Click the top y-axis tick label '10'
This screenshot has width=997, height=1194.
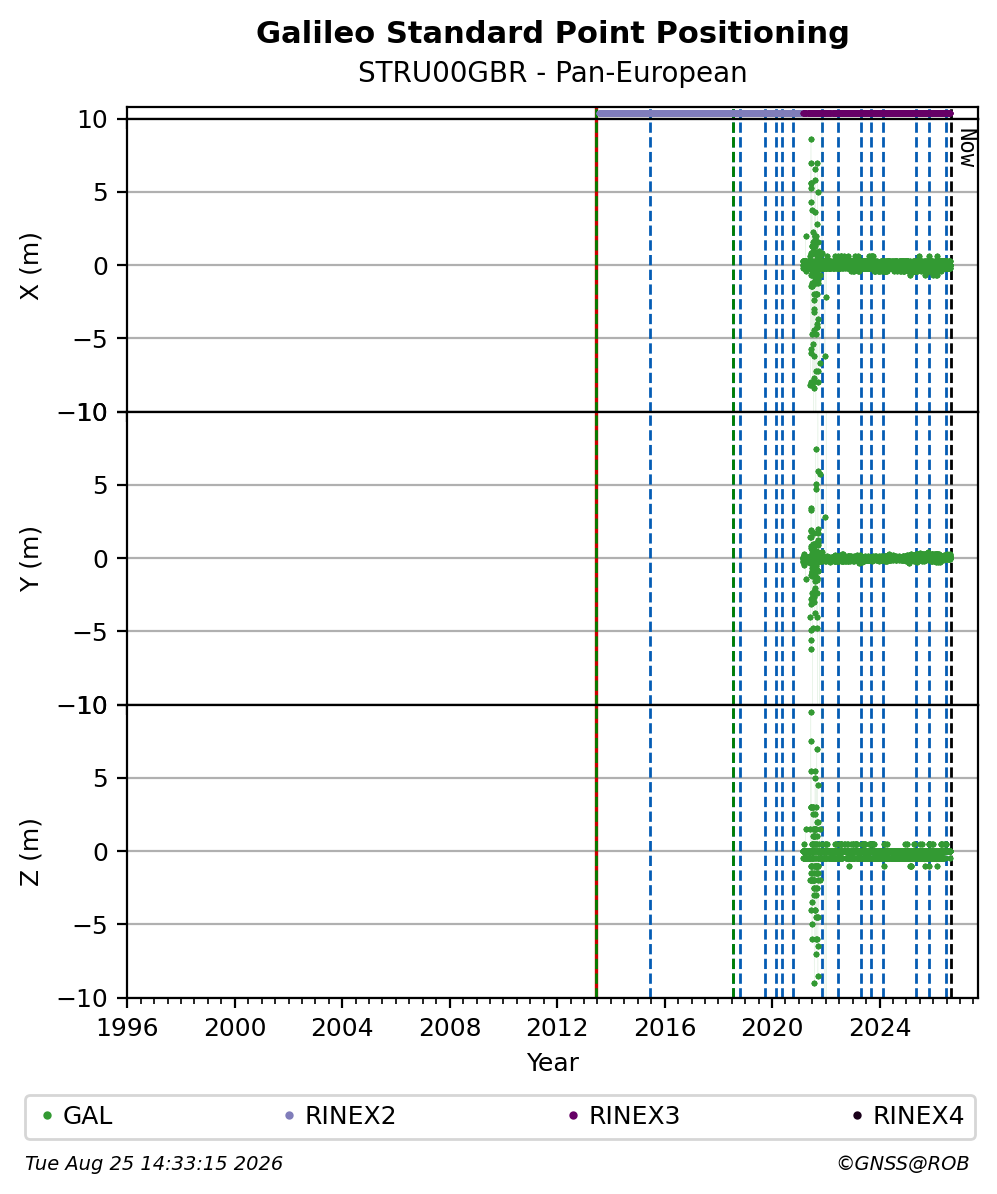(92, 120)
